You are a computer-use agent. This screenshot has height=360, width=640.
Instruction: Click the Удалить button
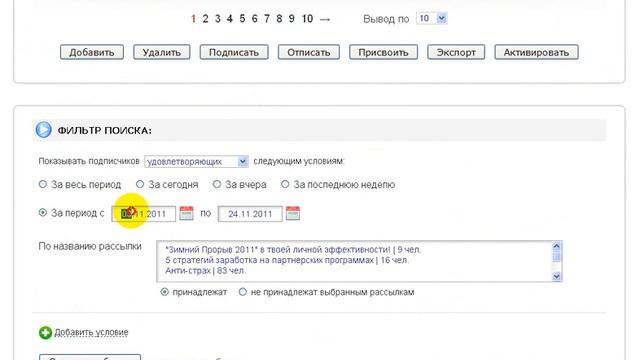162,52
